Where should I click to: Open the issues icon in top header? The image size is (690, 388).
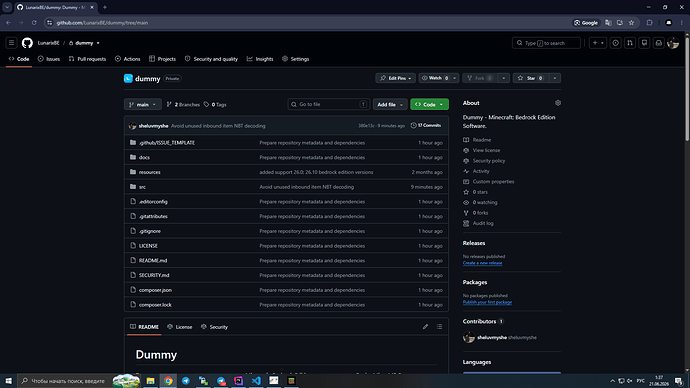(x=615, y=43)
